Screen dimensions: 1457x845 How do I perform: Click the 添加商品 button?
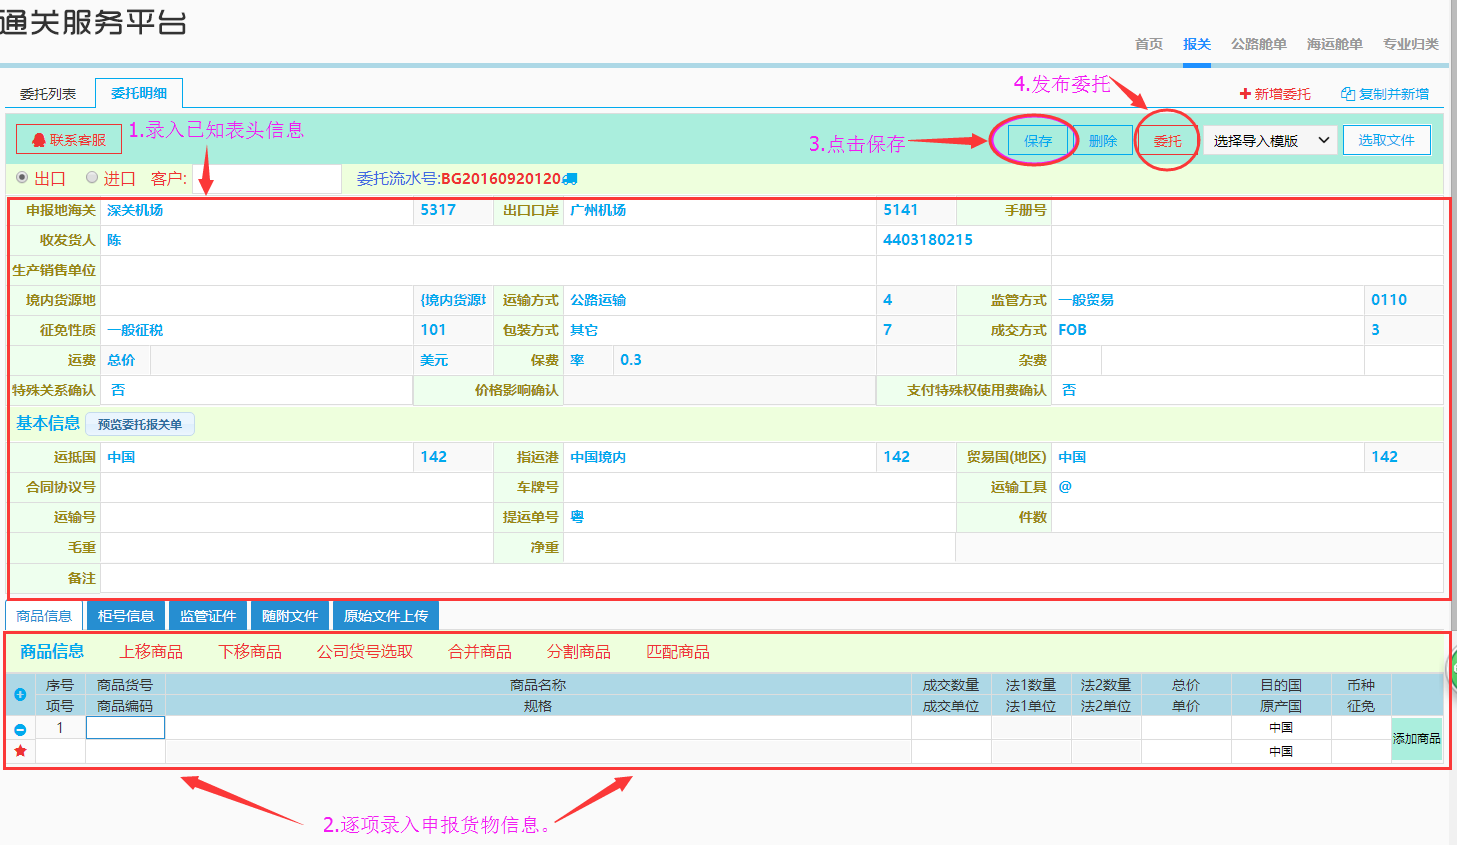(x=1416, y=739)
